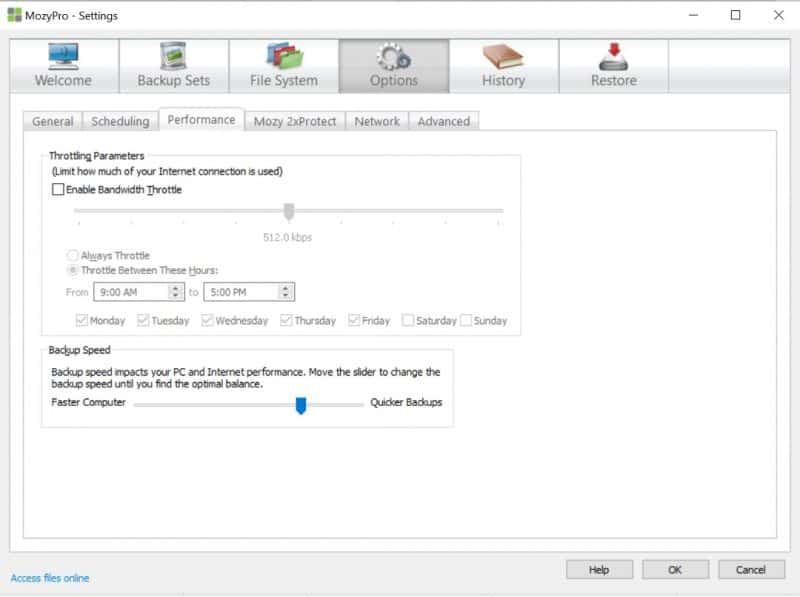The image size is (800, 597).
Task: Open the Restore drive icon
Action: [614, 56]
